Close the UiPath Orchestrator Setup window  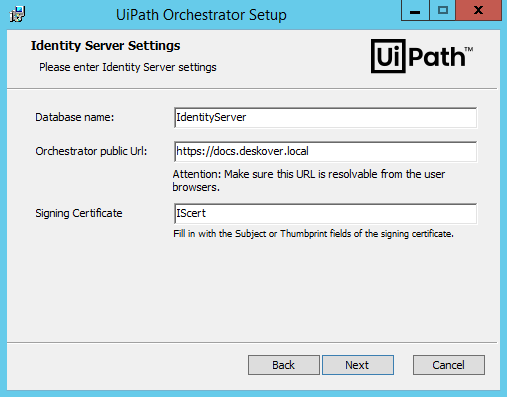coord(478,11)
